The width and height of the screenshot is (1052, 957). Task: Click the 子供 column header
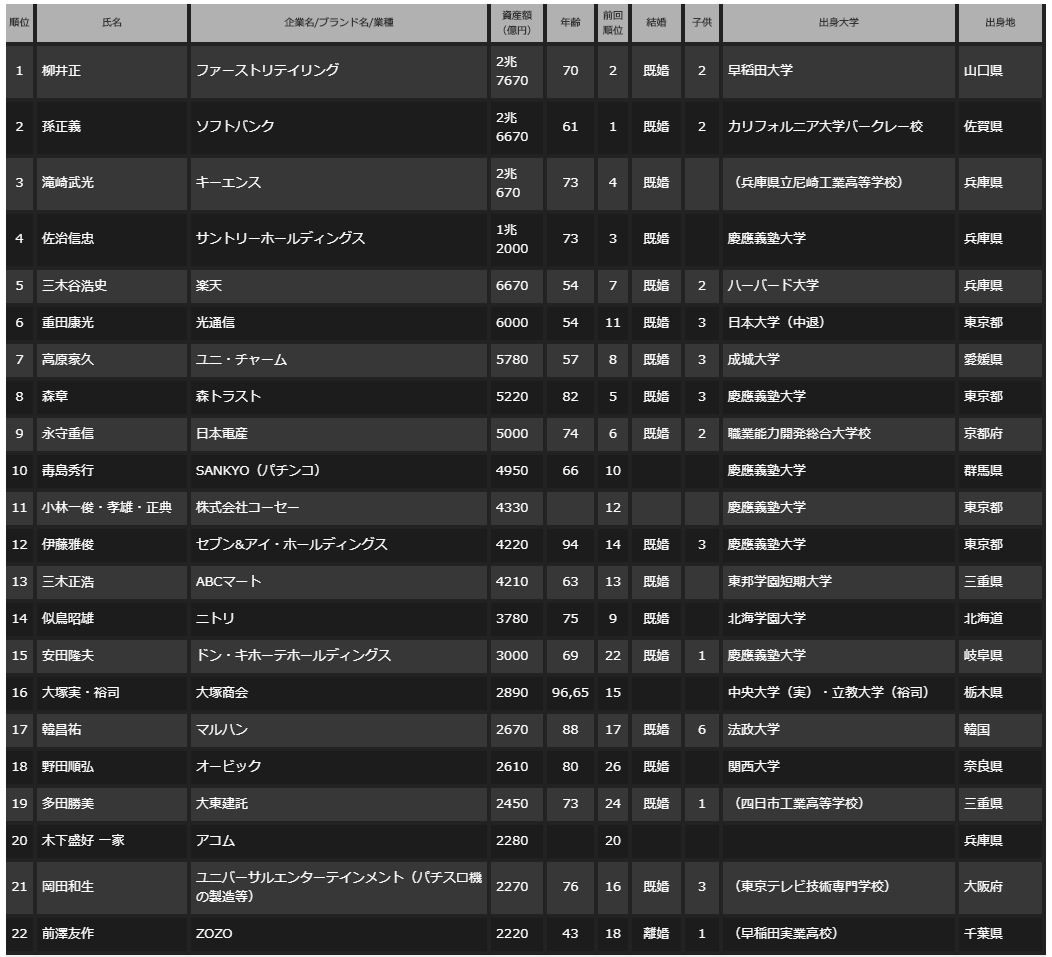[702, 23]
